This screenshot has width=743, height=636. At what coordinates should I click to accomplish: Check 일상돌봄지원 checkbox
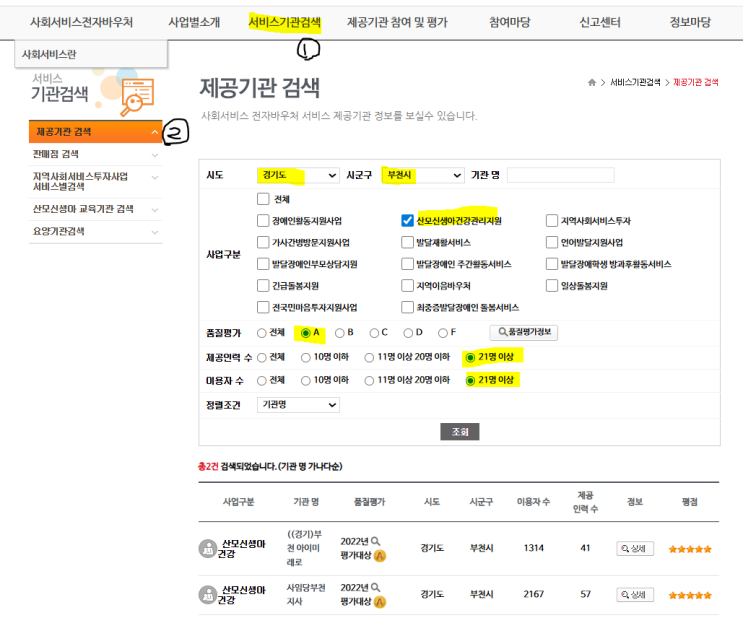tap(552, 286)
